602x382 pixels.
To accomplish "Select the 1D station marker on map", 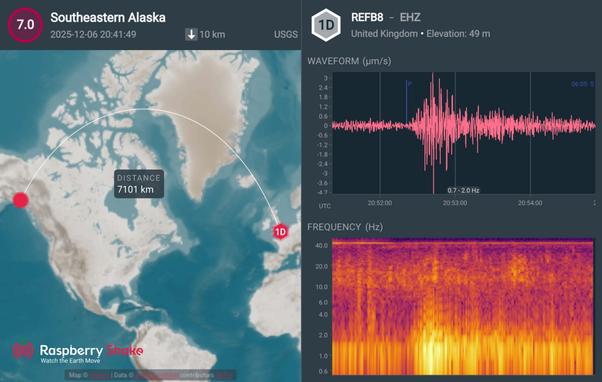I will 280,232.
